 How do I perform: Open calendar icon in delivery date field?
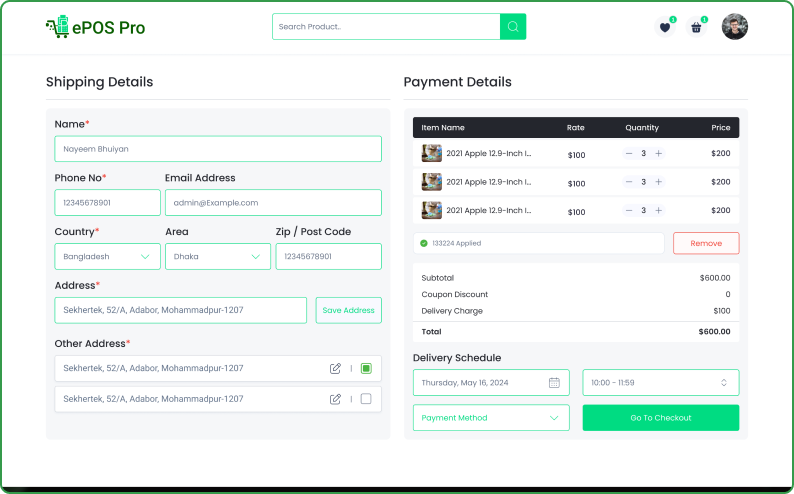coord(554,383)
